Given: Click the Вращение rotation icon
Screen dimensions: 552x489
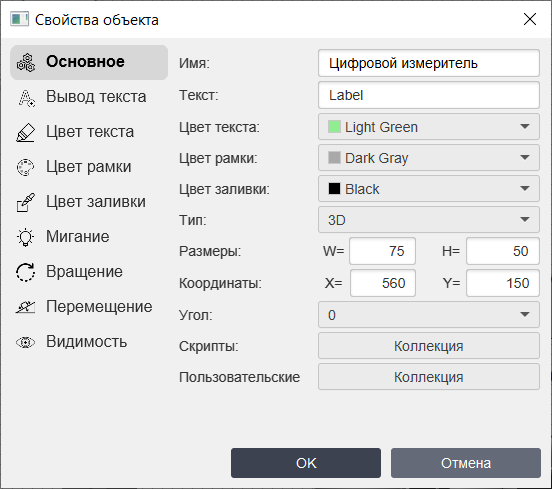Looking at the screenshot, I should click(x=26, y=272).
